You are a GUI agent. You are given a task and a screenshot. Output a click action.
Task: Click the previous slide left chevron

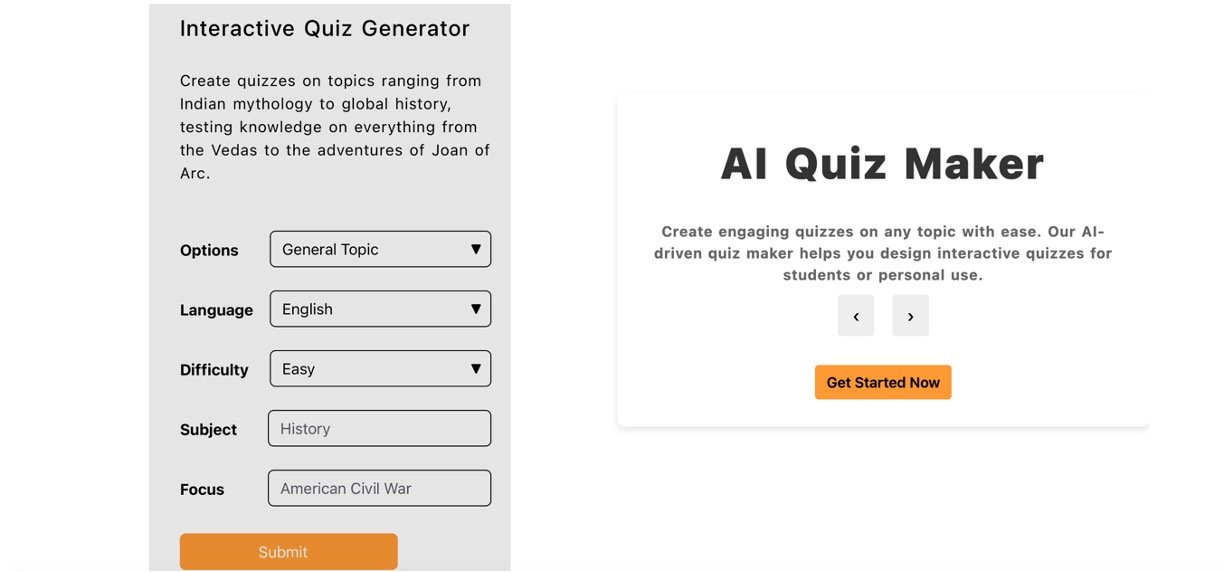click(856, 316)
